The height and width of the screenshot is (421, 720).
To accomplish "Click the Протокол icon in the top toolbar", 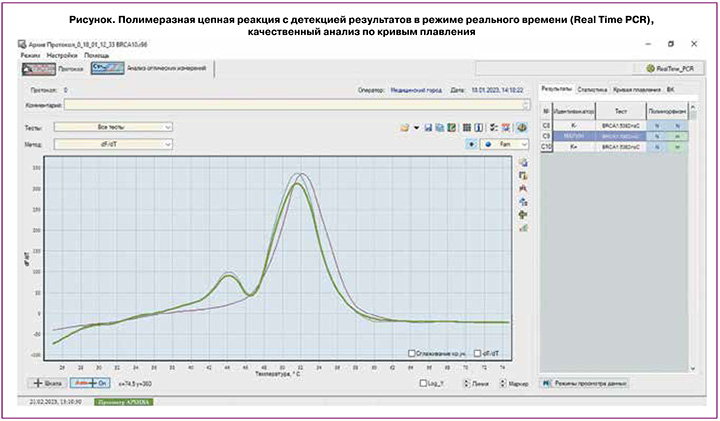I will pyautogui.click(x=41, y=69).
